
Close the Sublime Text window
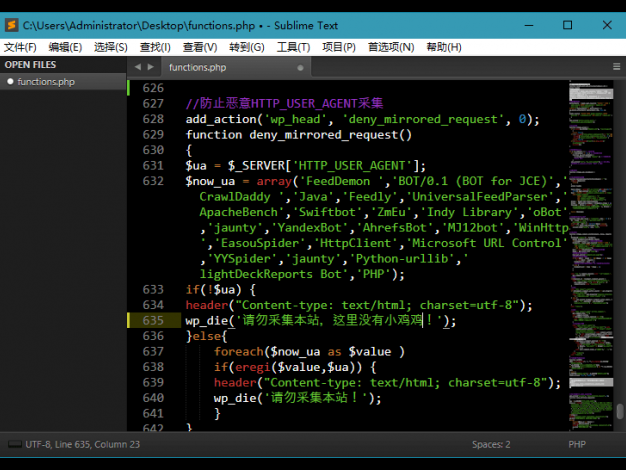point(607,25)
